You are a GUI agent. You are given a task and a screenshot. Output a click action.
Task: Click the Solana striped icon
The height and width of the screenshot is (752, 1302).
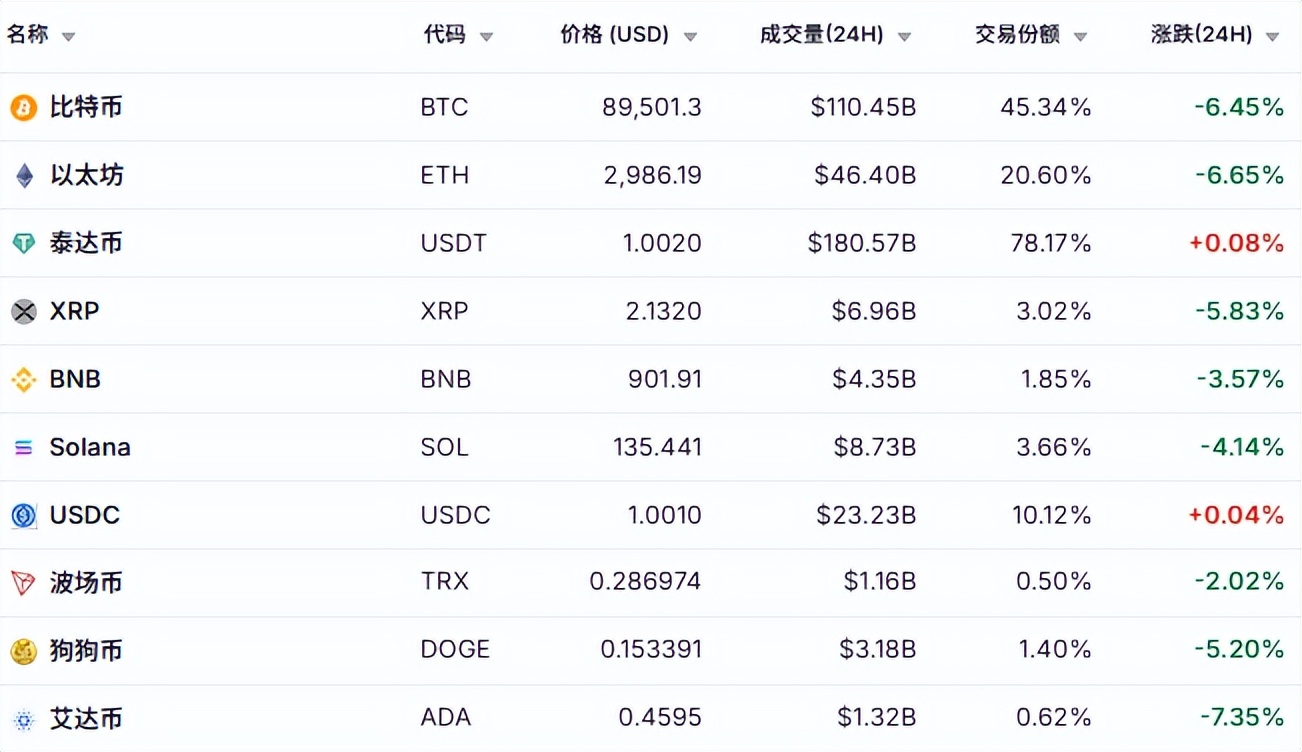[x=23, y=447]
